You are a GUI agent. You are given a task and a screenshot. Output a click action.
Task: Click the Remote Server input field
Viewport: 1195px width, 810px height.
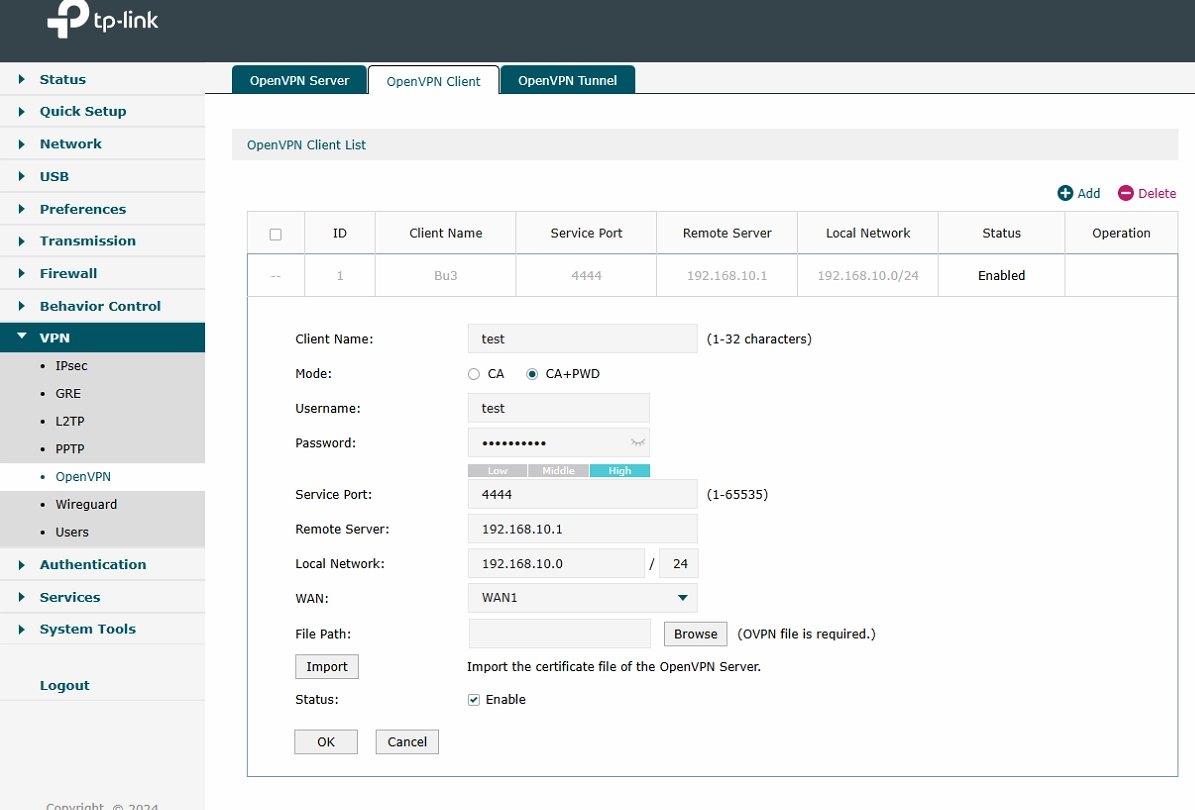(x=582, y=529)
